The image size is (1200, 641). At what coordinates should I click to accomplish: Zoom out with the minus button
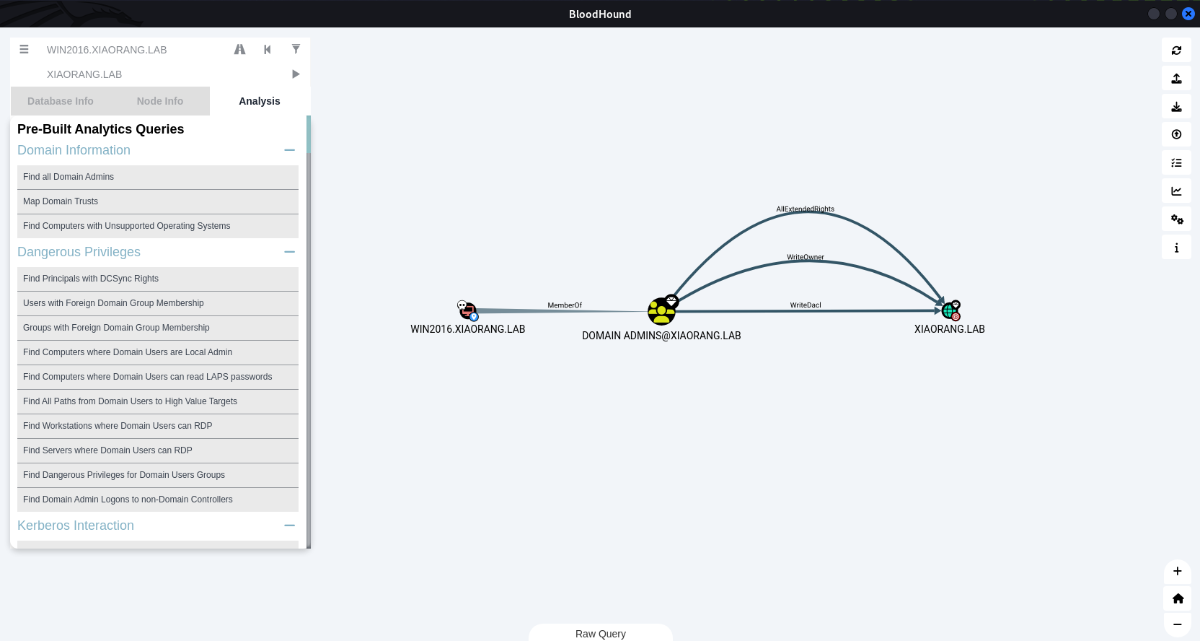pos(1177,625)
